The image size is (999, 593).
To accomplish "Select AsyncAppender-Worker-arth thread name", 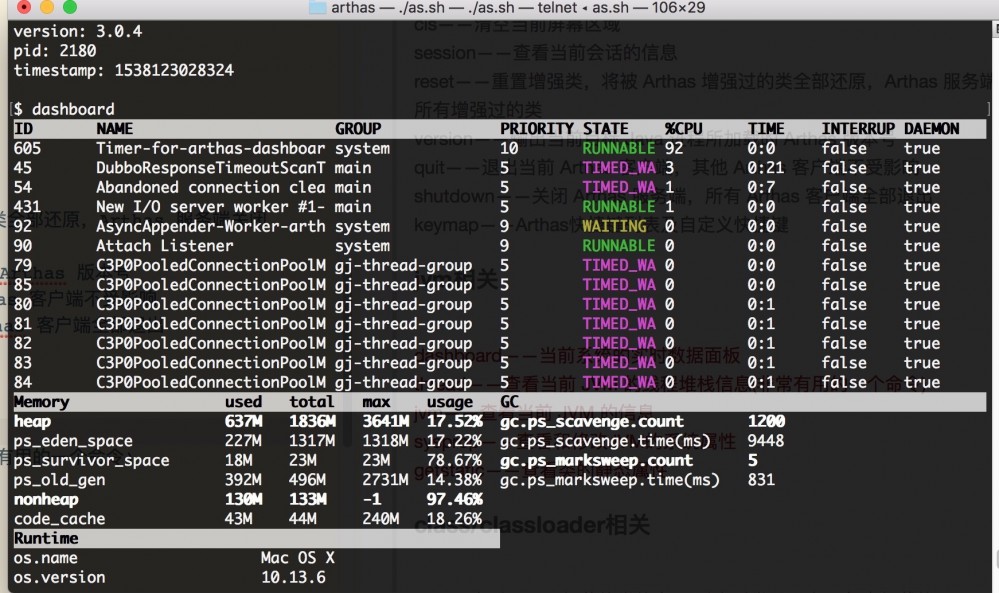I will [211, 227].
